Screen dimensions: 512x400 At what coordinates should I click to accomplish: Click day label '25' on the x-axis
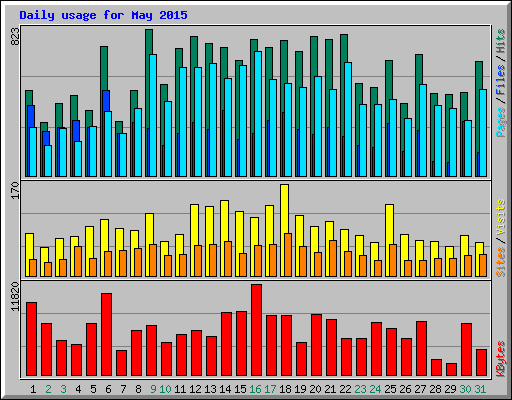point(390,389)
